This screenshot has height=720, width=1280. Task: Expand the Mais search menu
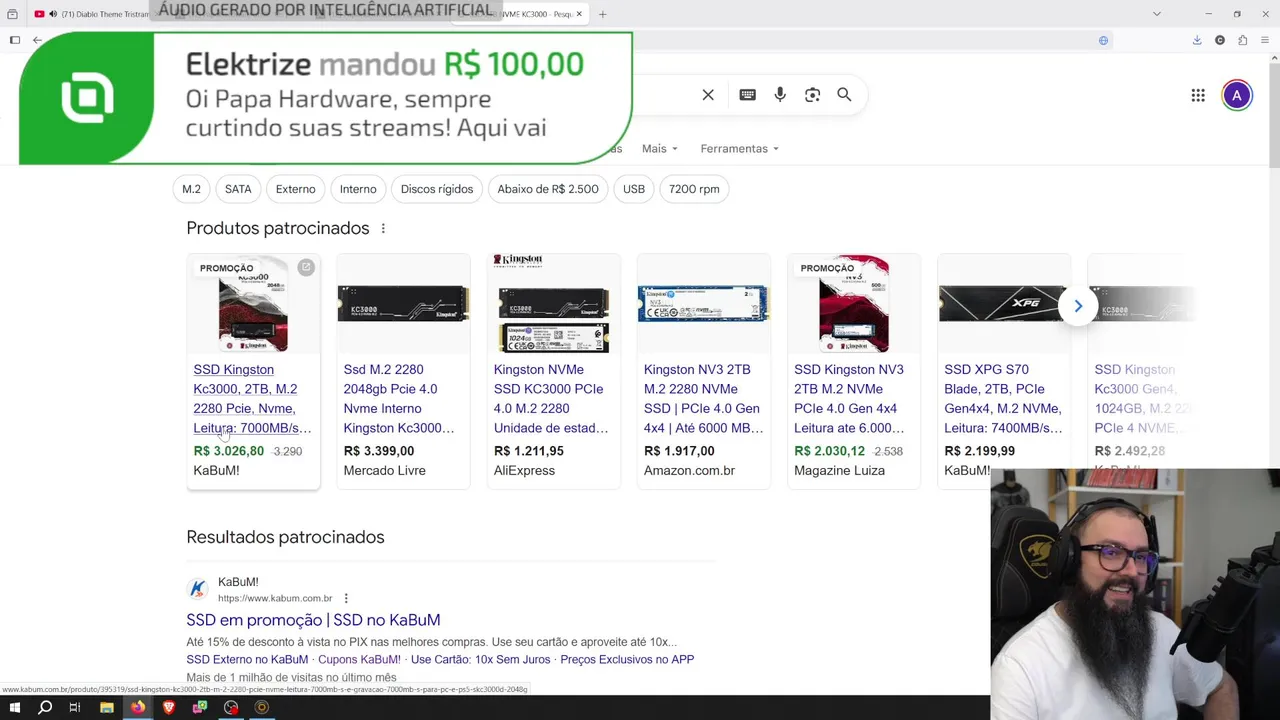coord(660,148)
